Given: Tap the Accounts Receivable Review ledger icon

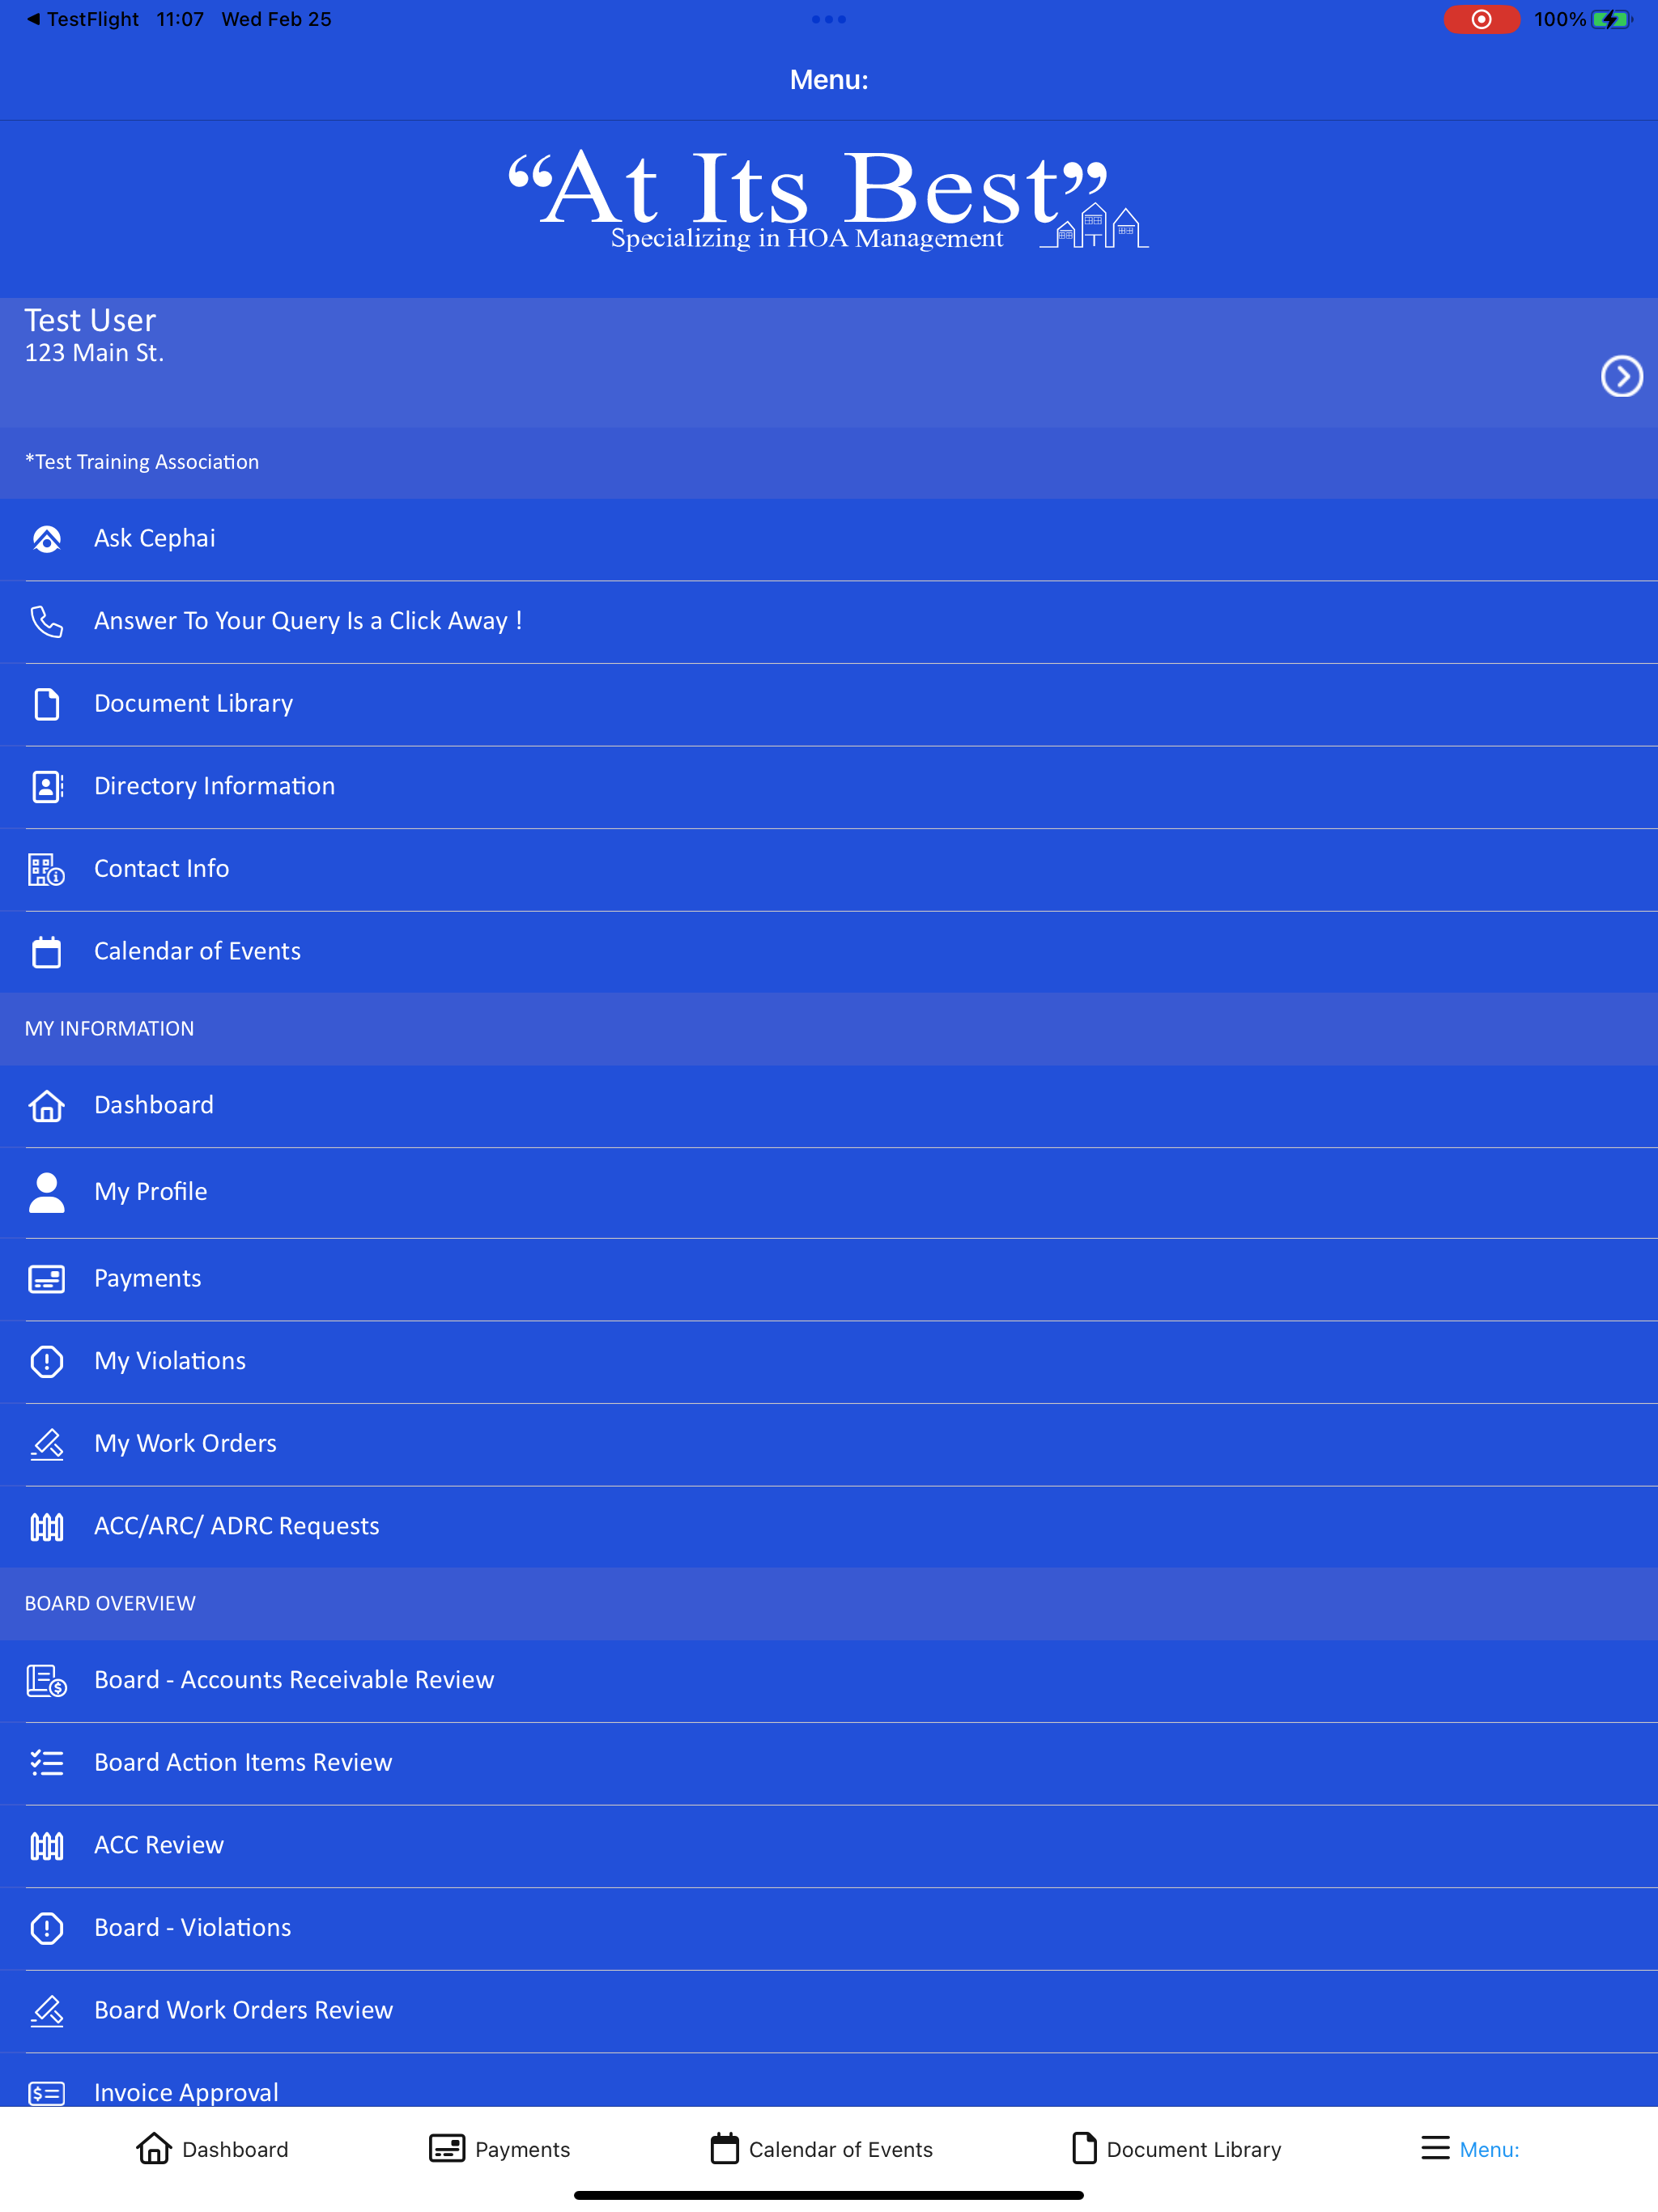Looking at the screenshot, I should (x=46, y=1681).
